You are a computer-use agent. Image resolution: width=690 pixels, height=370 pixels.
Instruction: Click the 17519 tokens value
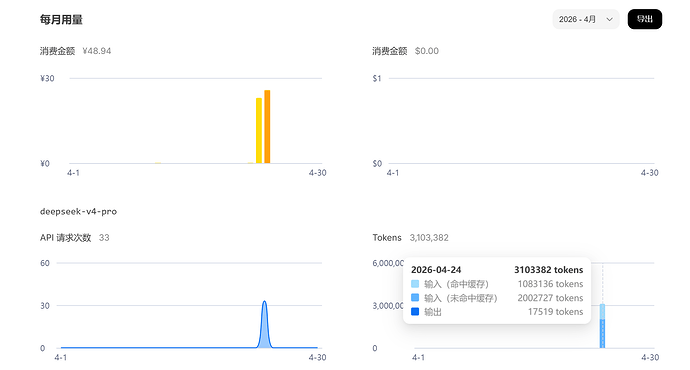(x=556, y=311)
